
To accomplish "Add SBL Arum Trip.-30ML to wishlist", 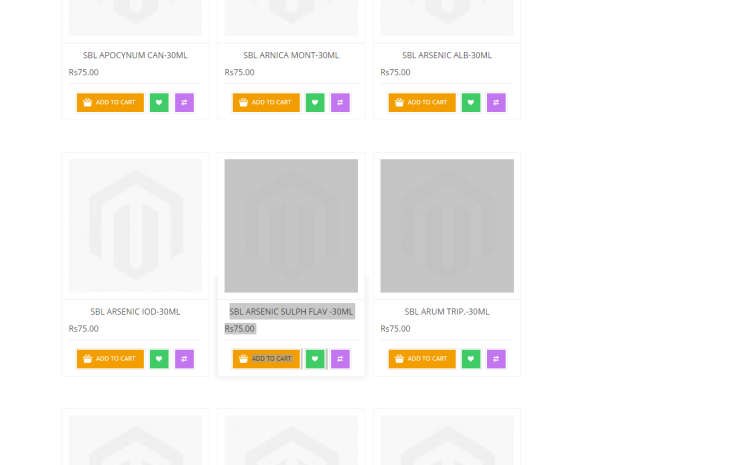I will click(471, 358).
